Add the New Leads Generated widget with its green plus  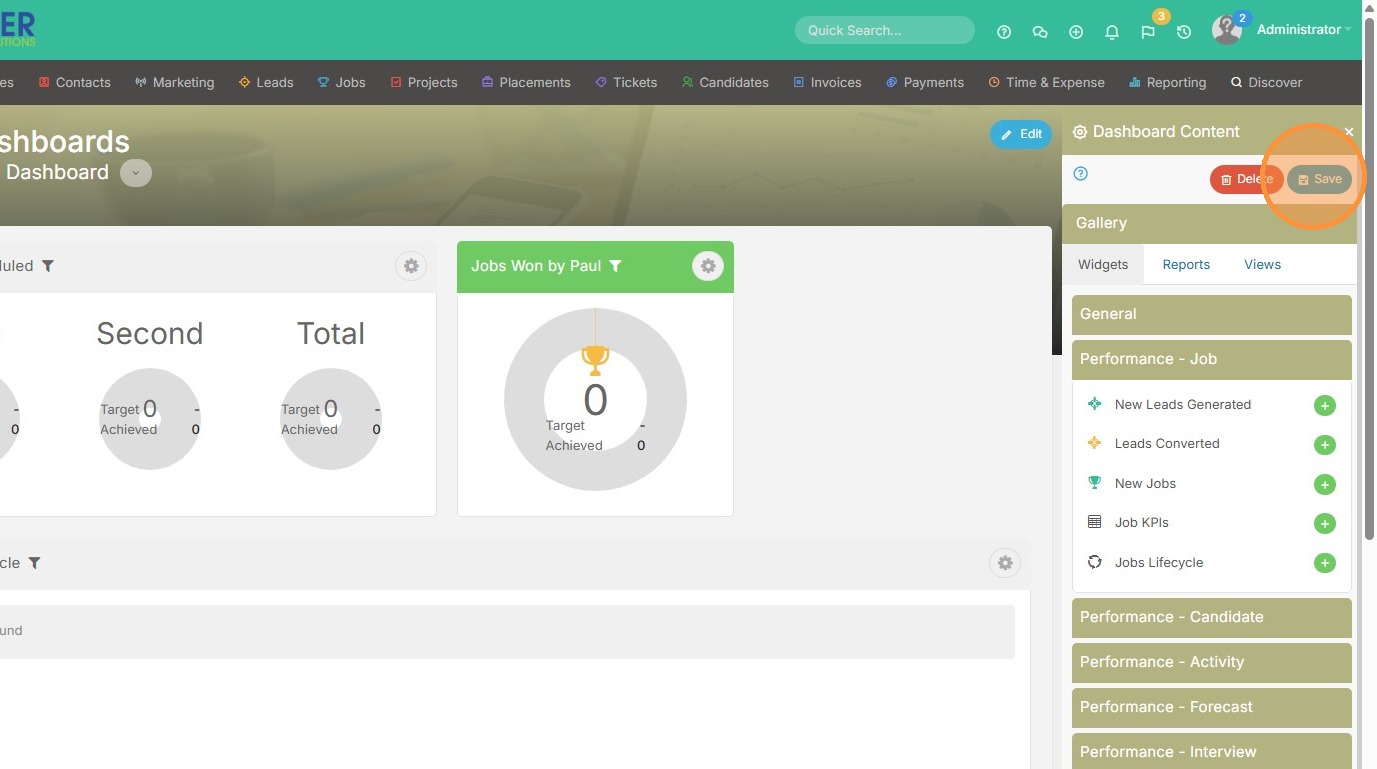1325,405
